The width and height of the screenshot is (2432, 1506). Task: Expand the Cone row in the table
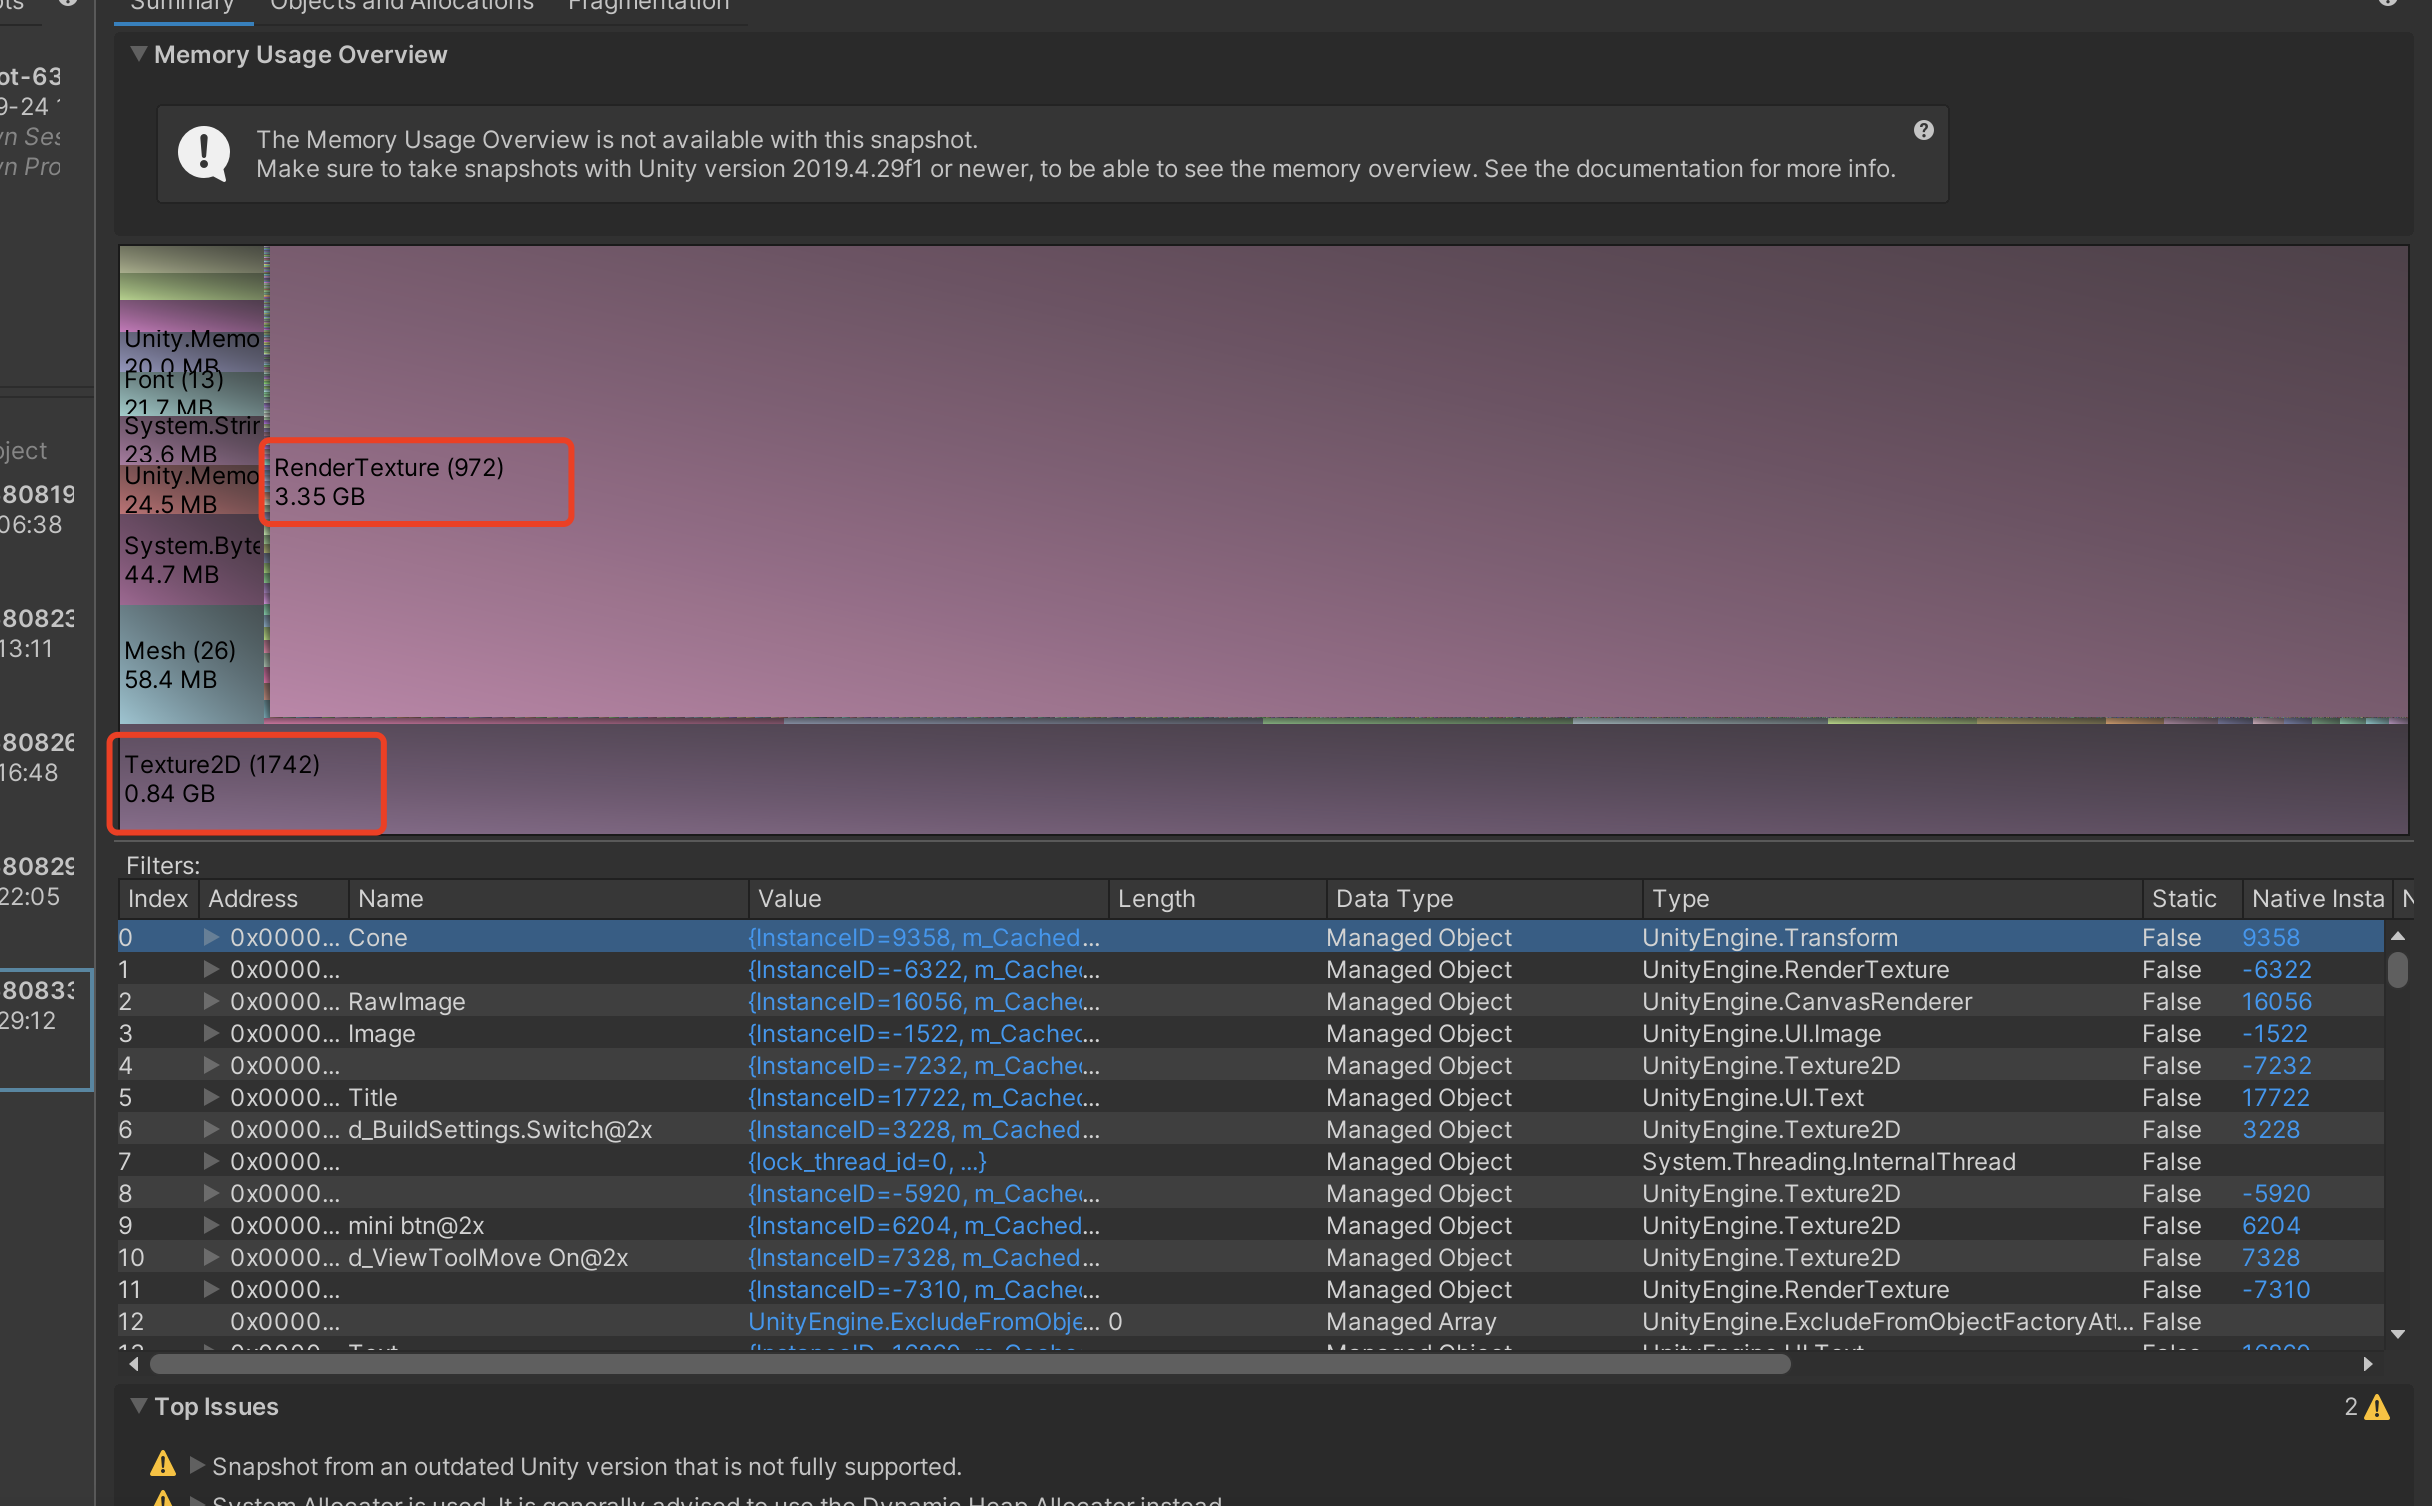coord(211,937)
